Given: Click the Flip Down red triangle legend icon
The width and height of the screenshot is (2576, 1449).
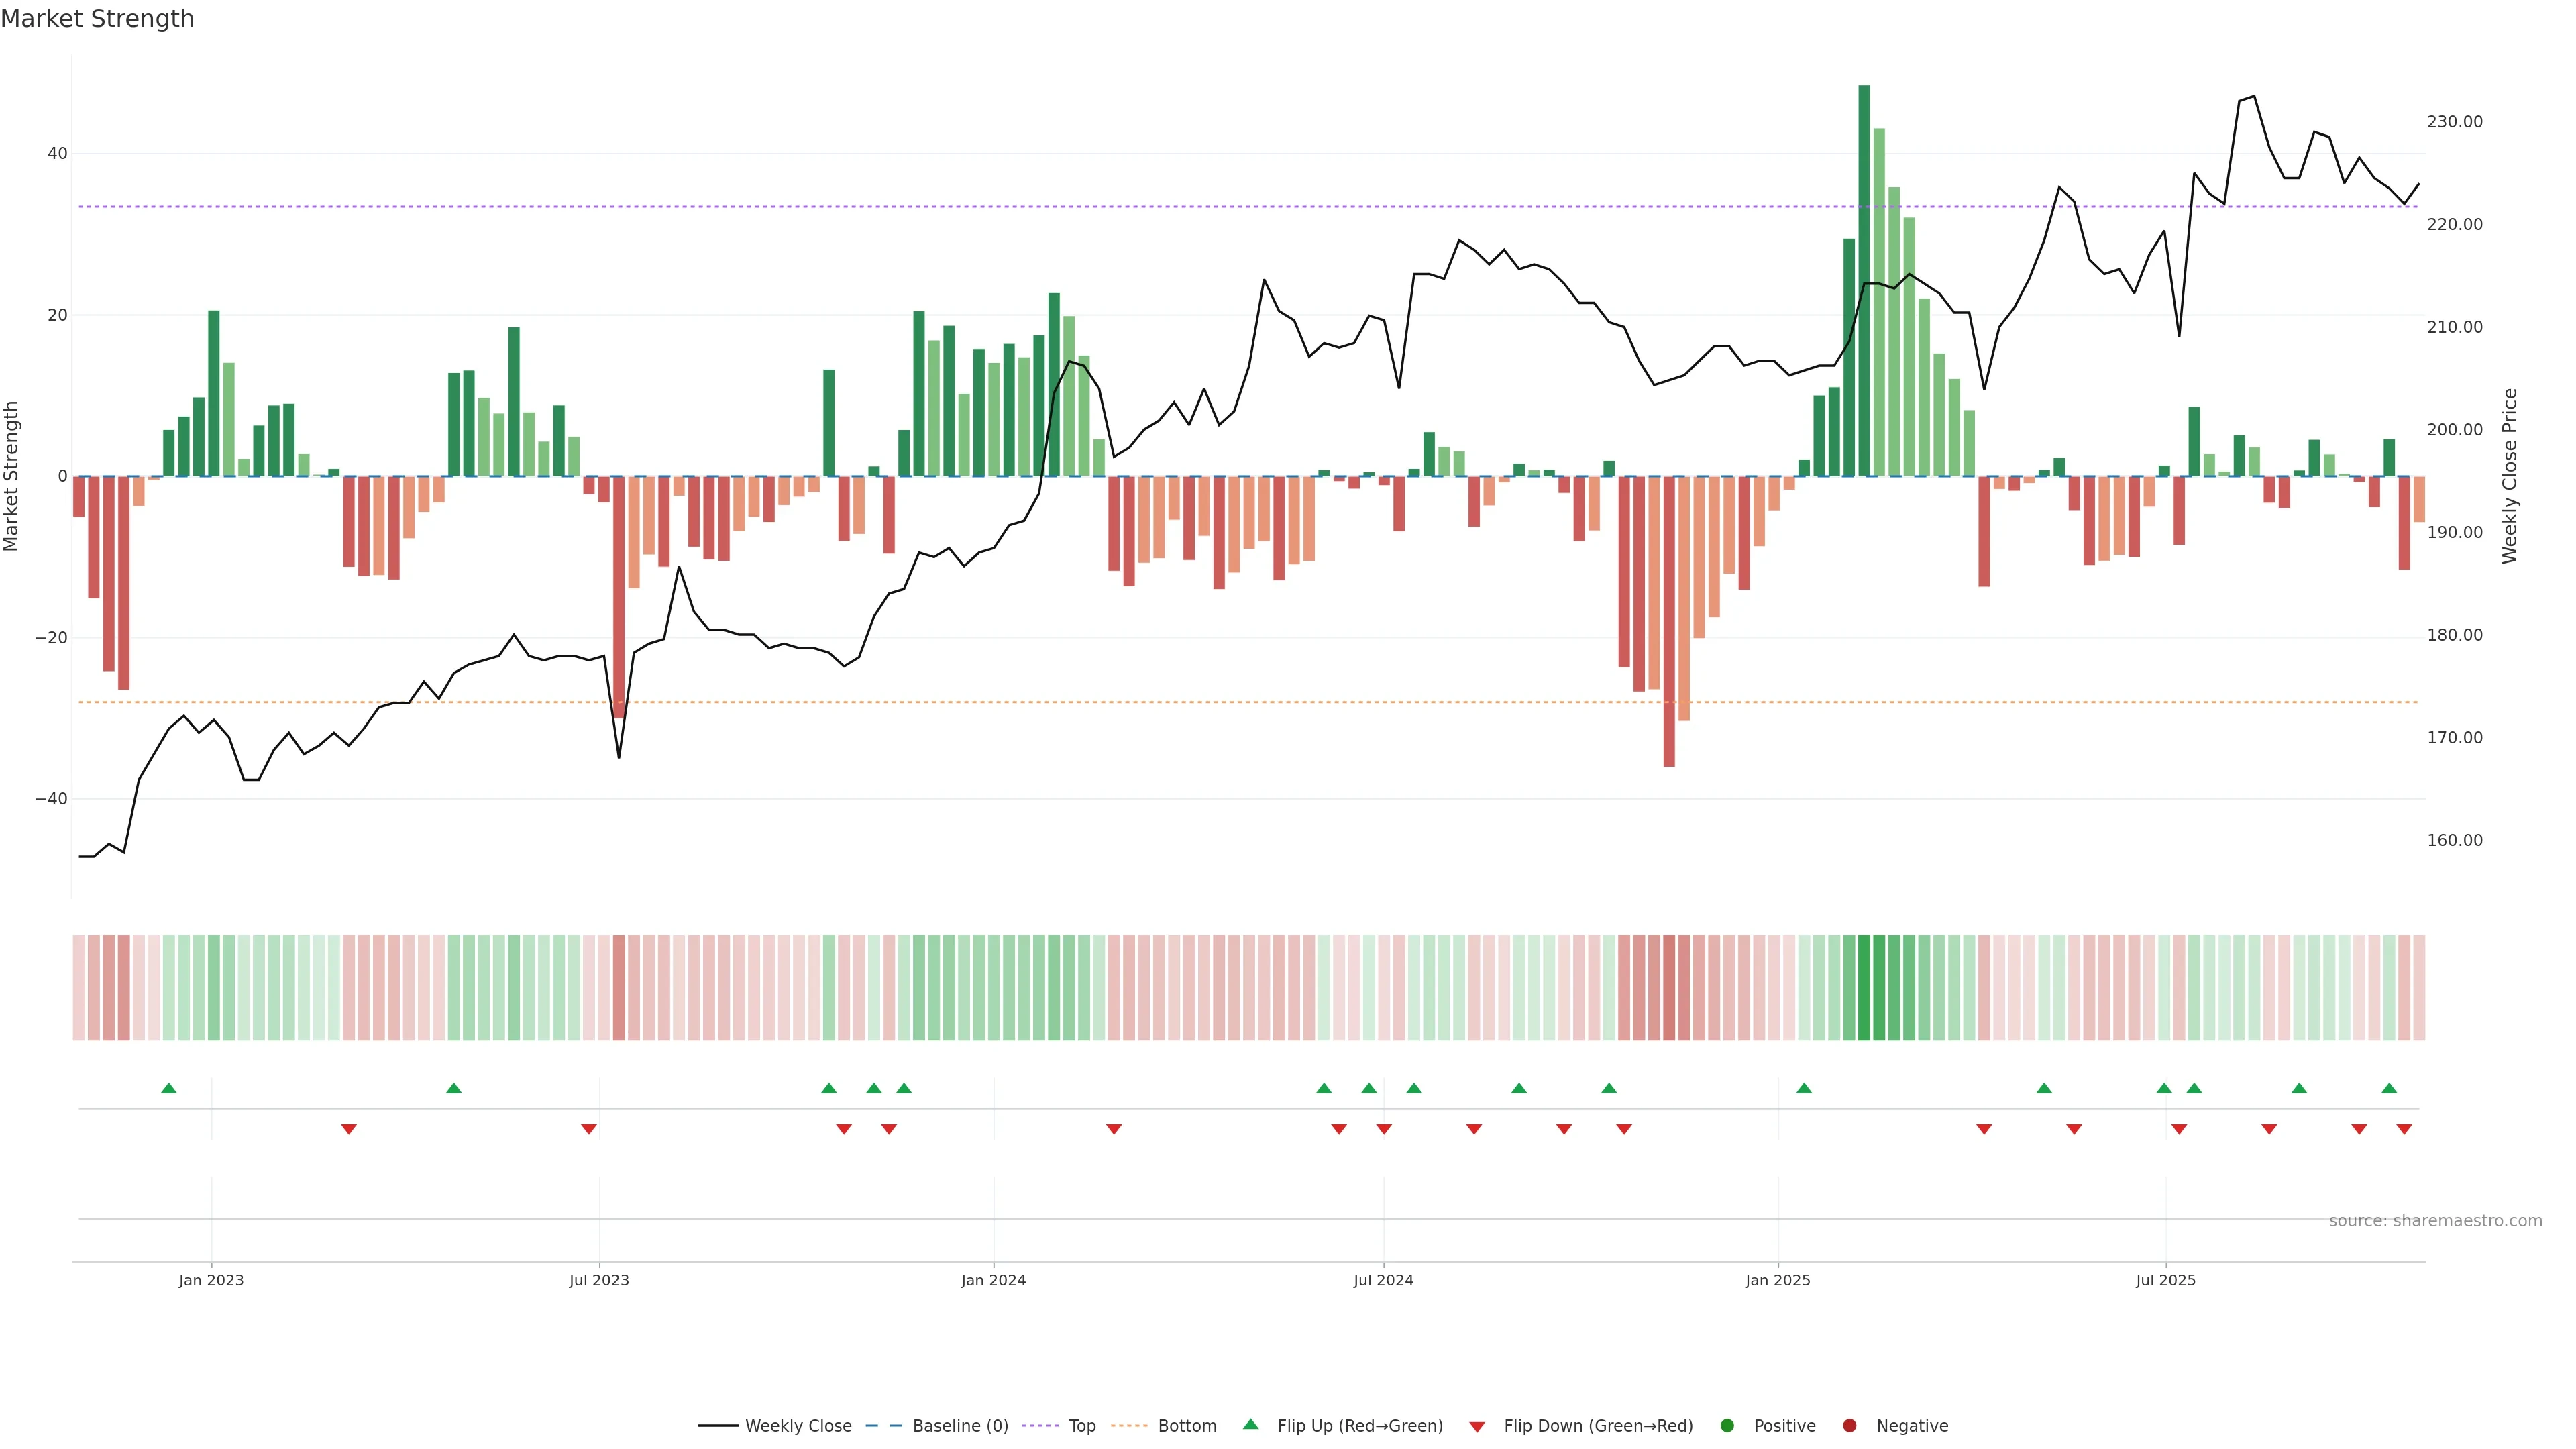Looking at the screenshot, I should (1476, 1427).
